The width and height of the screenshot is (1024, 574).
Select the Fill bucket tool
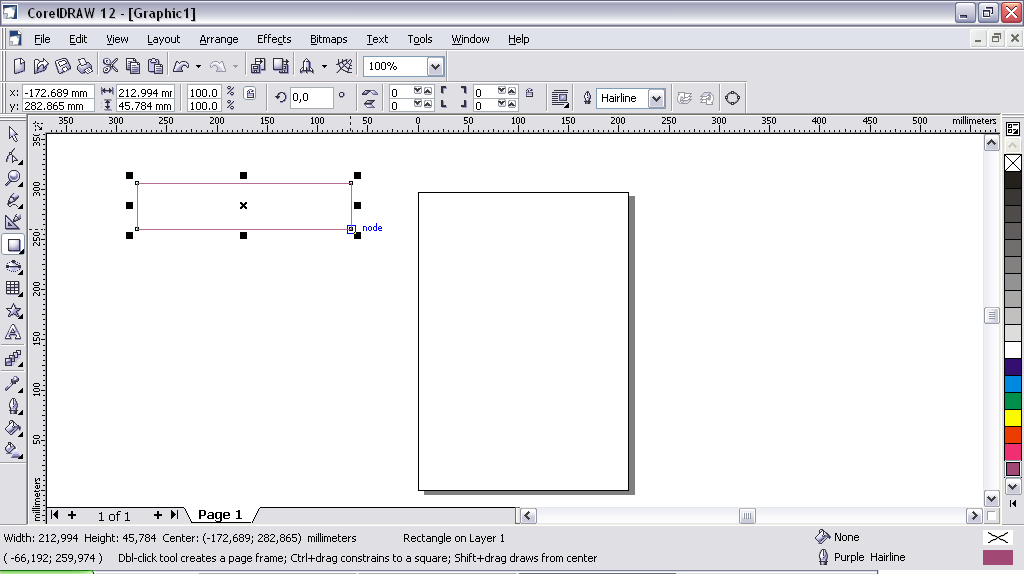(13, 428)
